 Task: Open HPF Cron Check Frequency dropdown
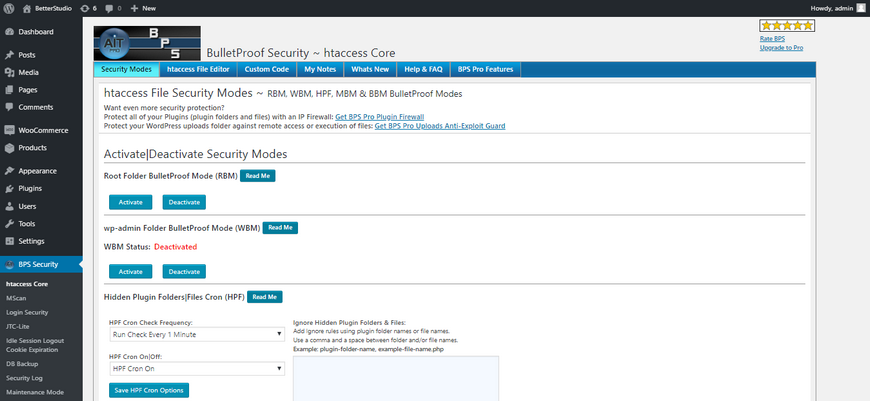[197, 334]
